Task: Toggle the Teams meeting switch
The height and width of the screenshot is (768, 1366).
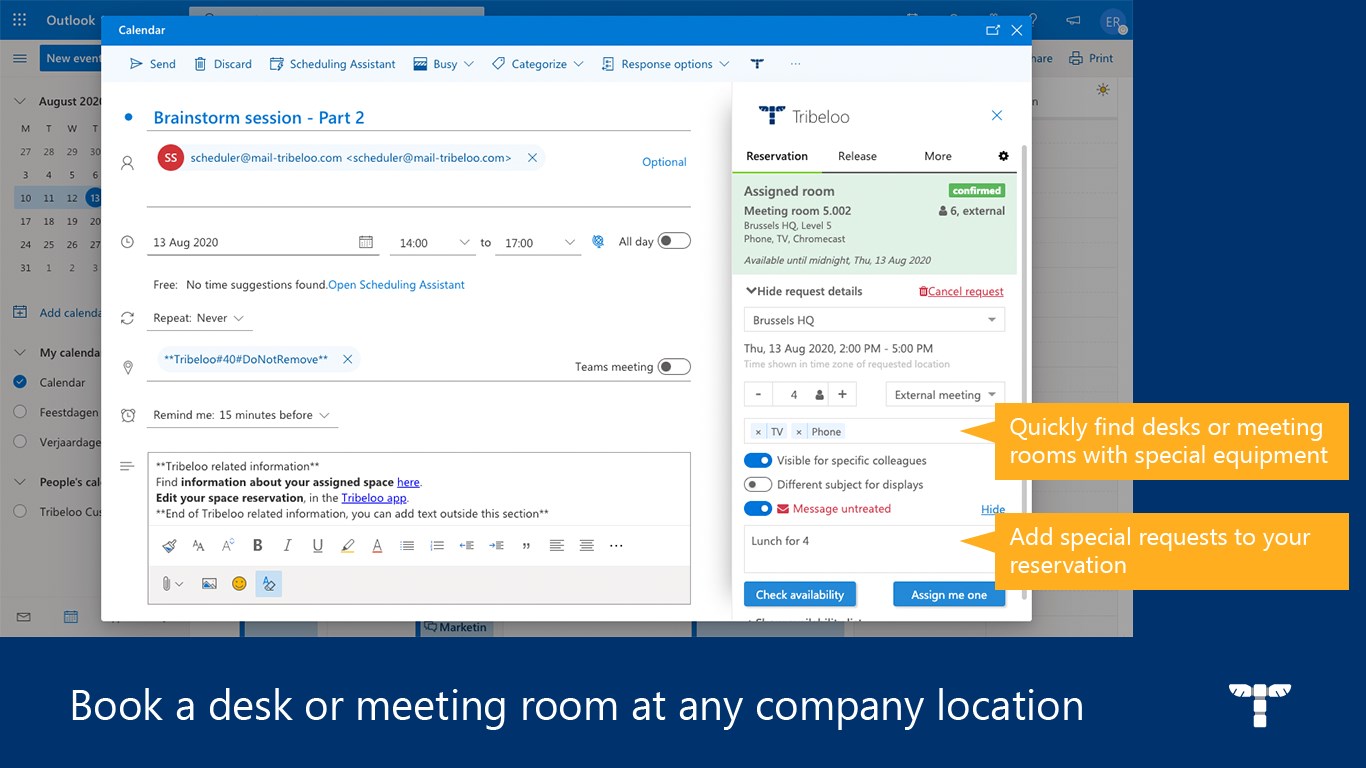Action: 674,367
